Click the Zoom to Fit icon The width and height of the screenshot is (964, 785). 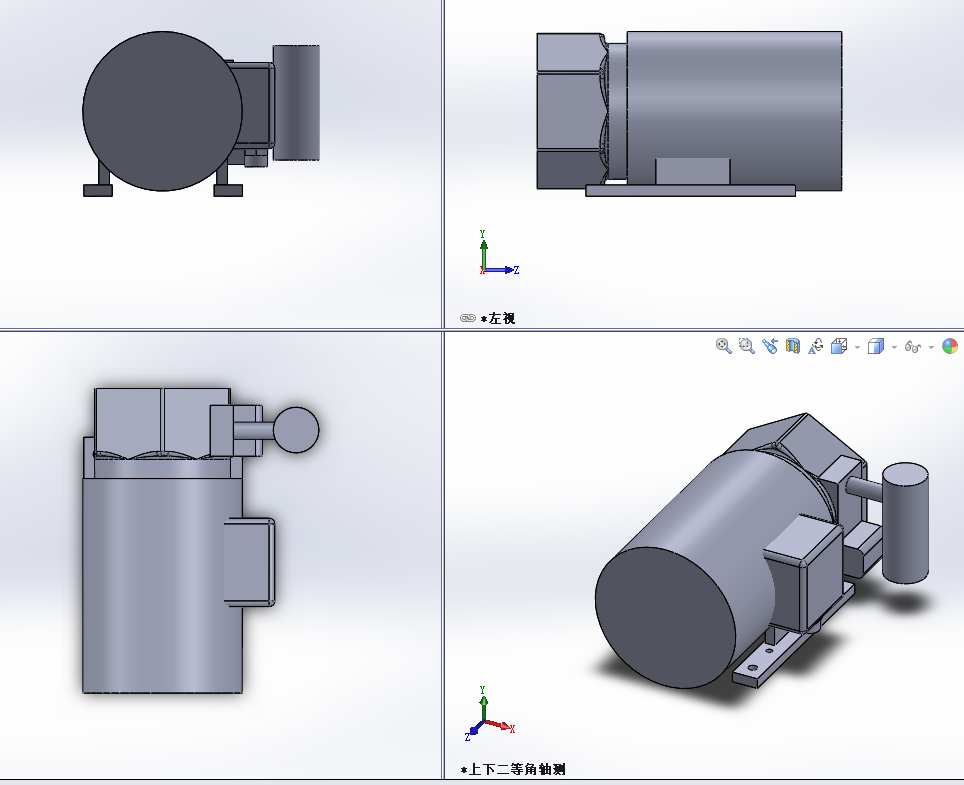(724, 346)
